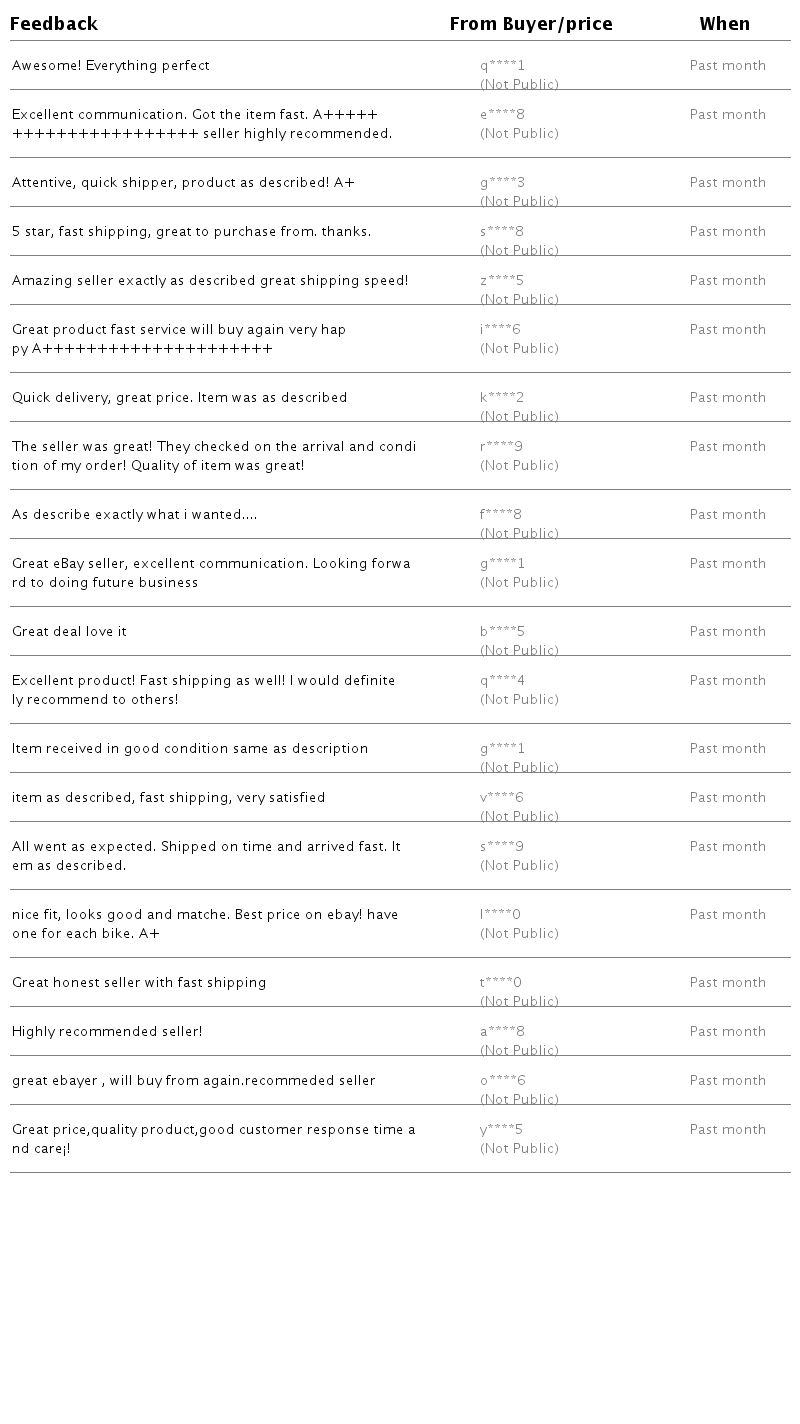Click buyer q****4 username
The image size is (800, 1424).
[502, 681]
